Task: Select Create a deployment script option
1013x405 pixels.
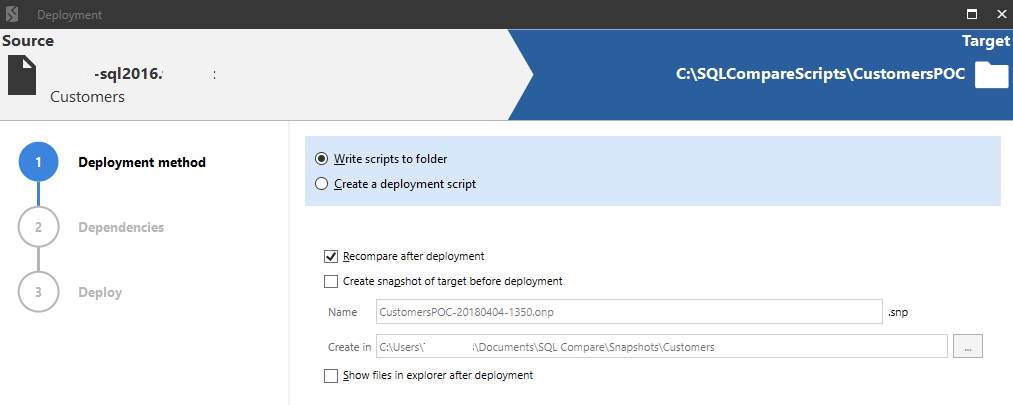Action: point(321,184)
